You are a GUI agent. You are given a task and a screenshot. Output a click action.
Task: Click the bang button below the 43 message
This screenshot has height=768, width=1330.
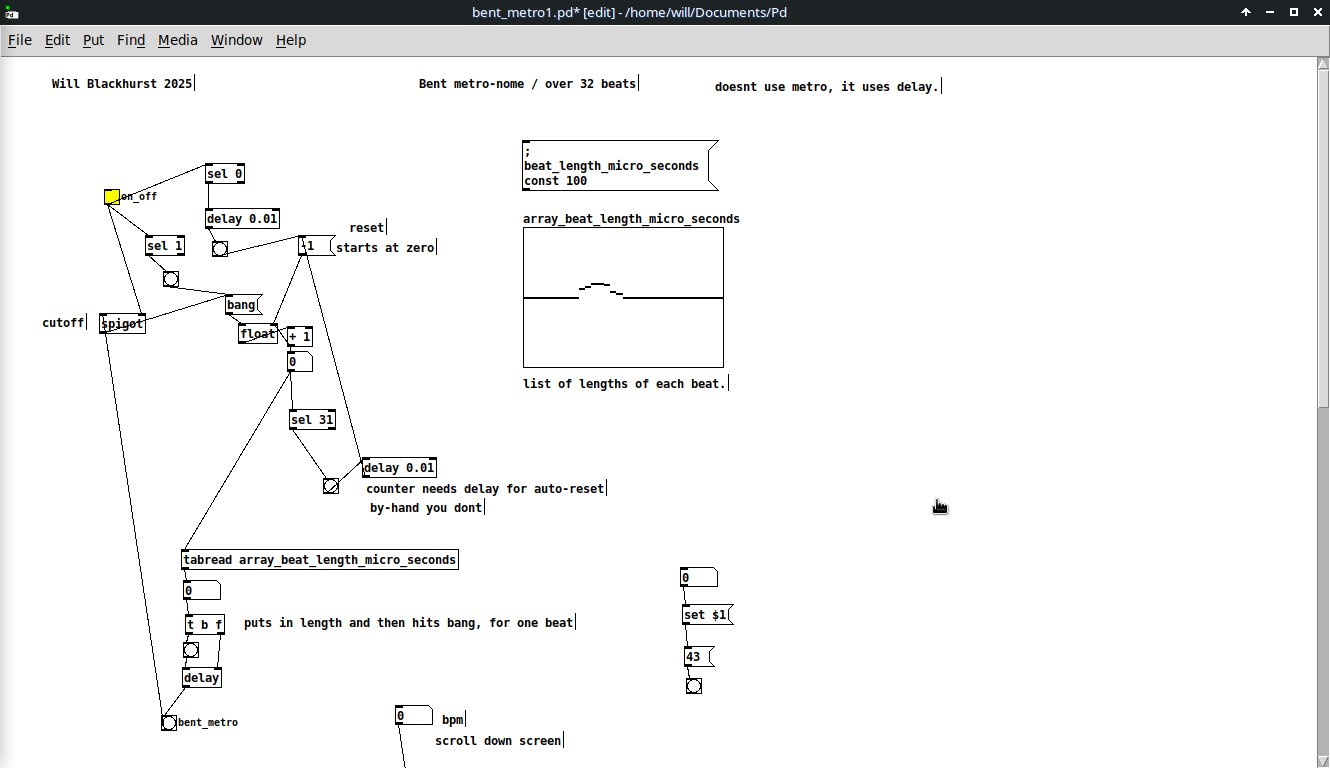click(x=694, y=686)
